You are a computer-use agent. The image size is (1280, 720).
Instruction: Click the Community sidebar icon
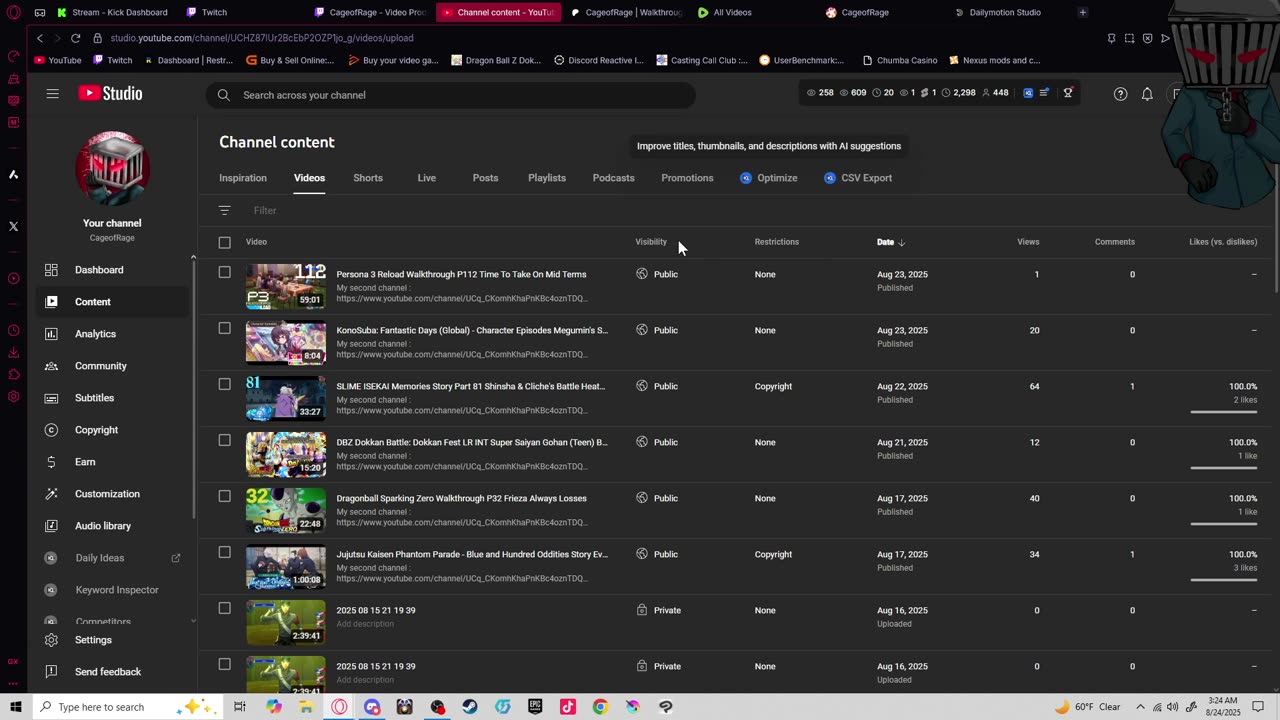pos(51,366)
